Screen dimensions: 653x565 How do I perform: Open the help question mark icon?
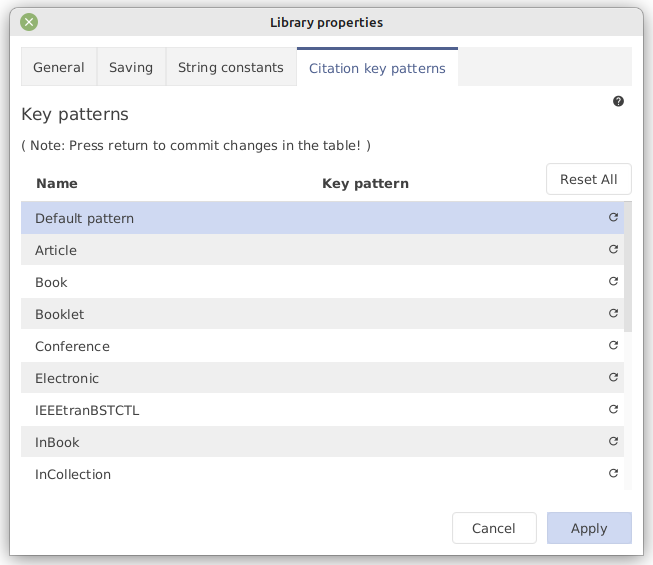[618, 101]
